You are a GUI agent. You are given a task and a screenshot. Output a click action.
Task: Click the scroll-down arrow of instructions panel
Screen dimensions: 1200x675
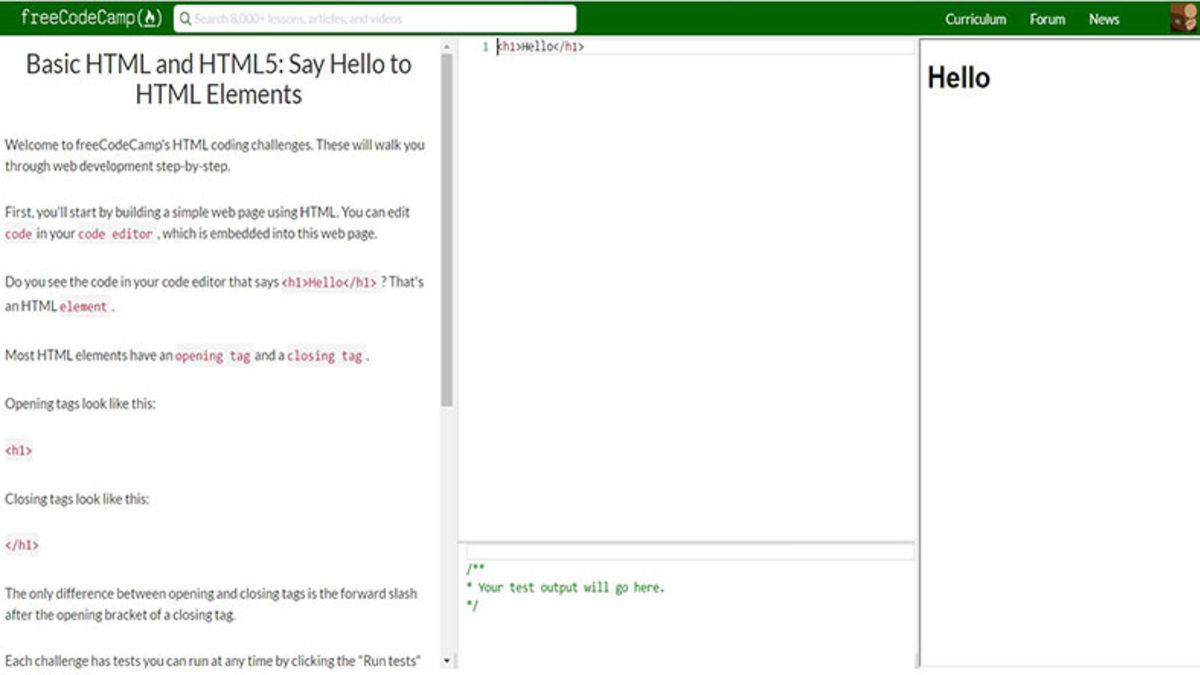447,660
